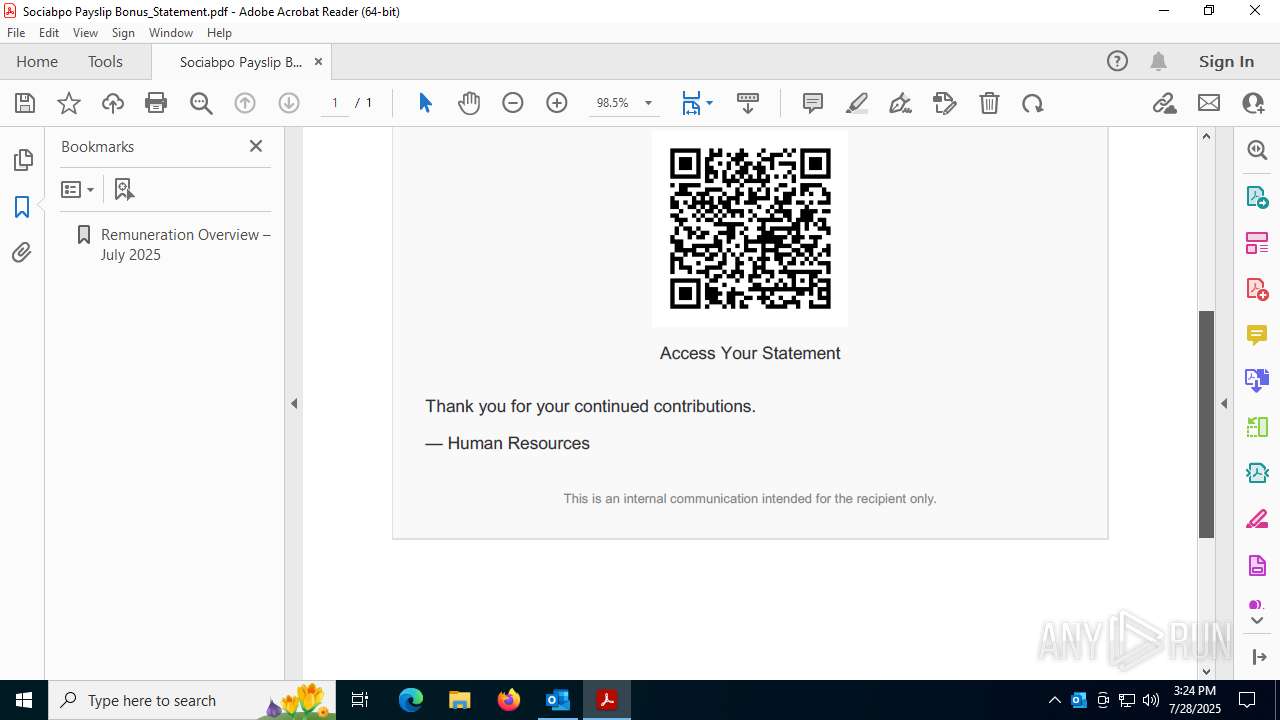Open Outlook from the taskbar
Viewport: 1280px width, 720px height.
tap(557, 700)
